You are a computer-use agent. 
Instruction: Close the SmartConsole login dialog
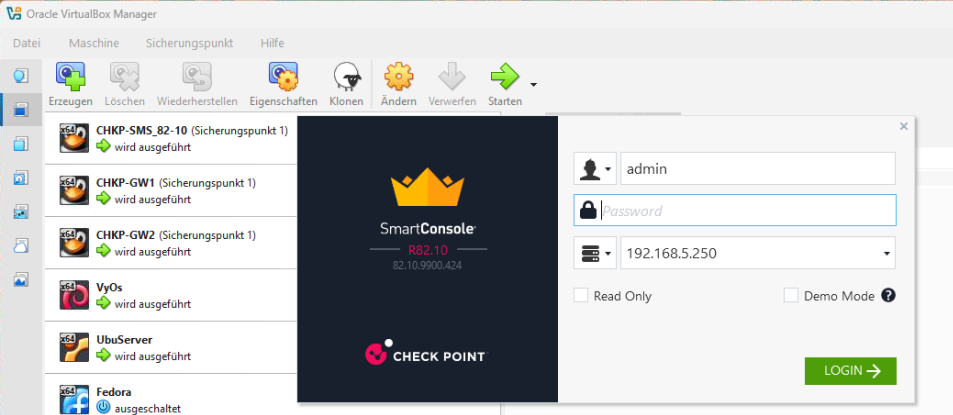click(904, 126)
